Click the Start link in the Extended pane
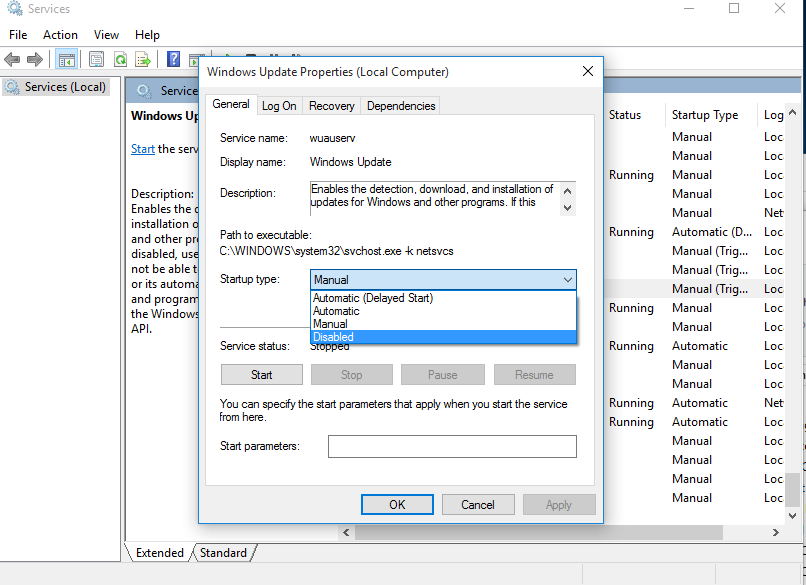 pyautogui.click(x=142, y=149)
